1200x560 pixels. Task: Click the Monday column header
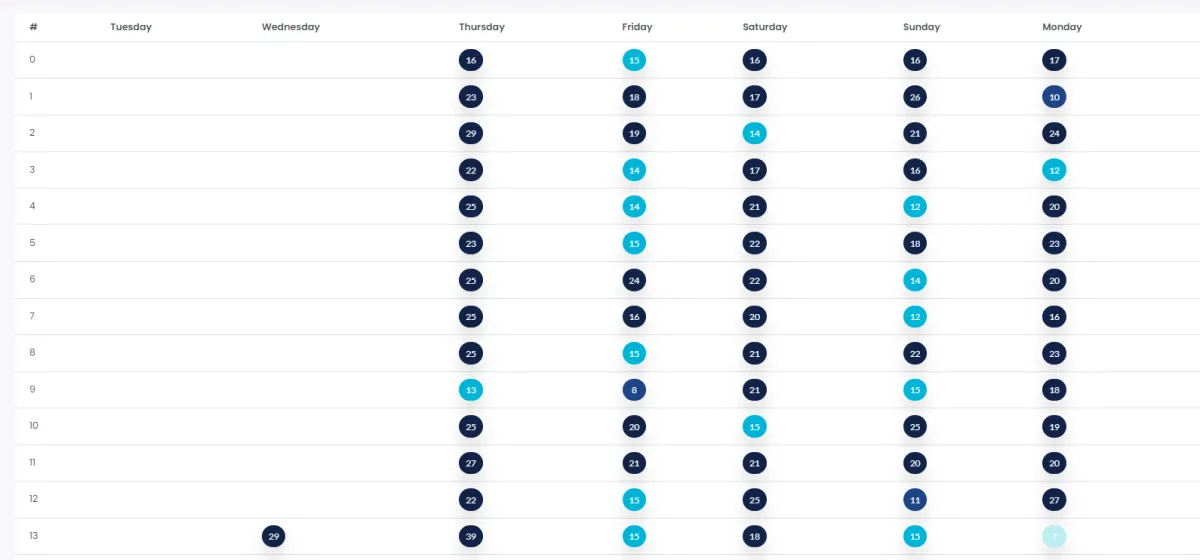[x=1062, y=27]
